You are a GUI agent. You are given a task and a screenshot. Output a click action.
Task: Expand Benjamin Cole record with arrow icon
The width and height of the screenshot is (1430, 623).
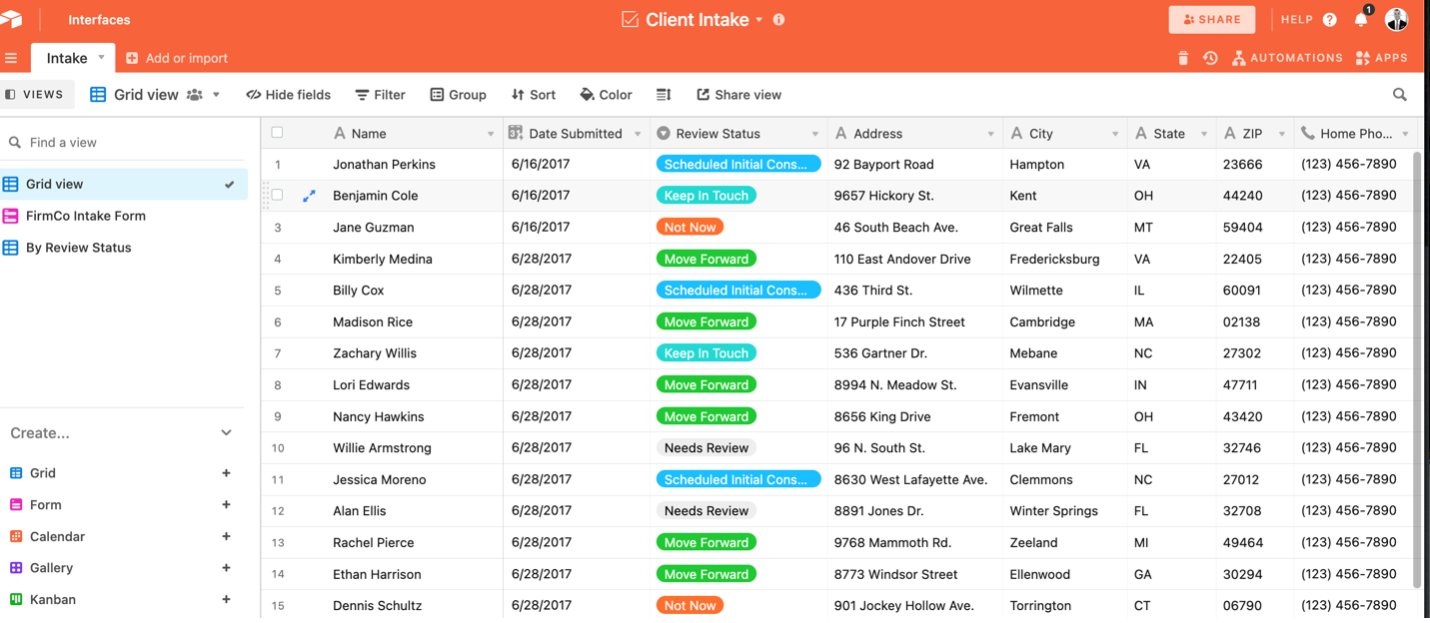(x=309, y=196)
